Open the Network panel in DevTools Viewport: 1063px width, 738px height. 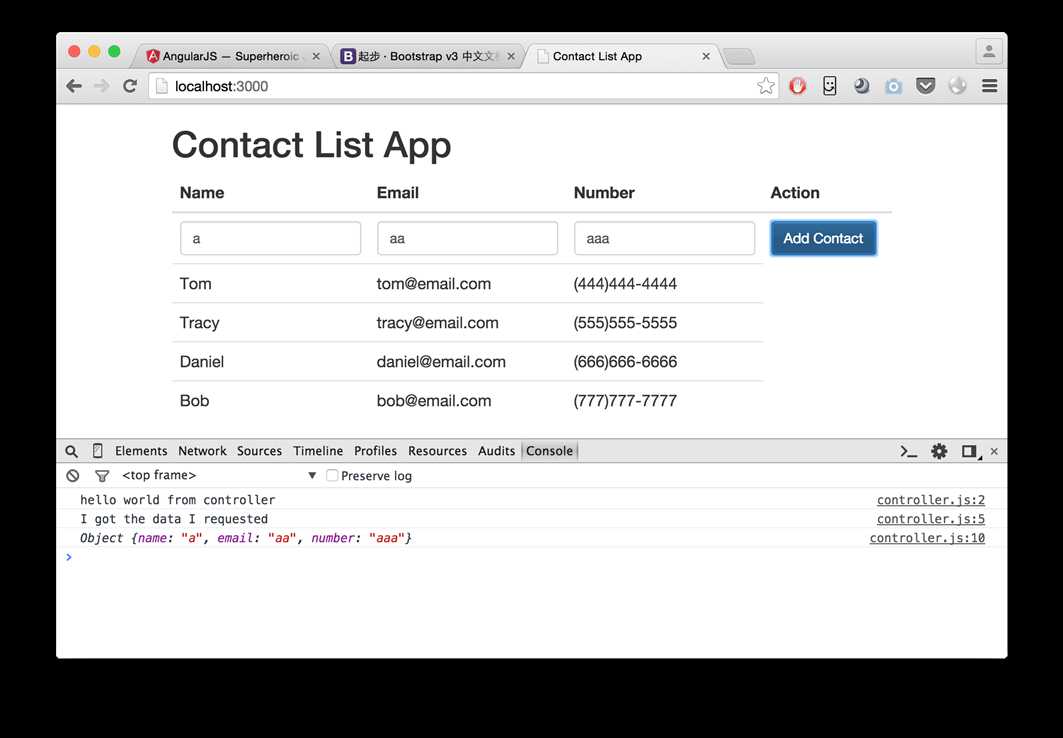pos(202,451)
